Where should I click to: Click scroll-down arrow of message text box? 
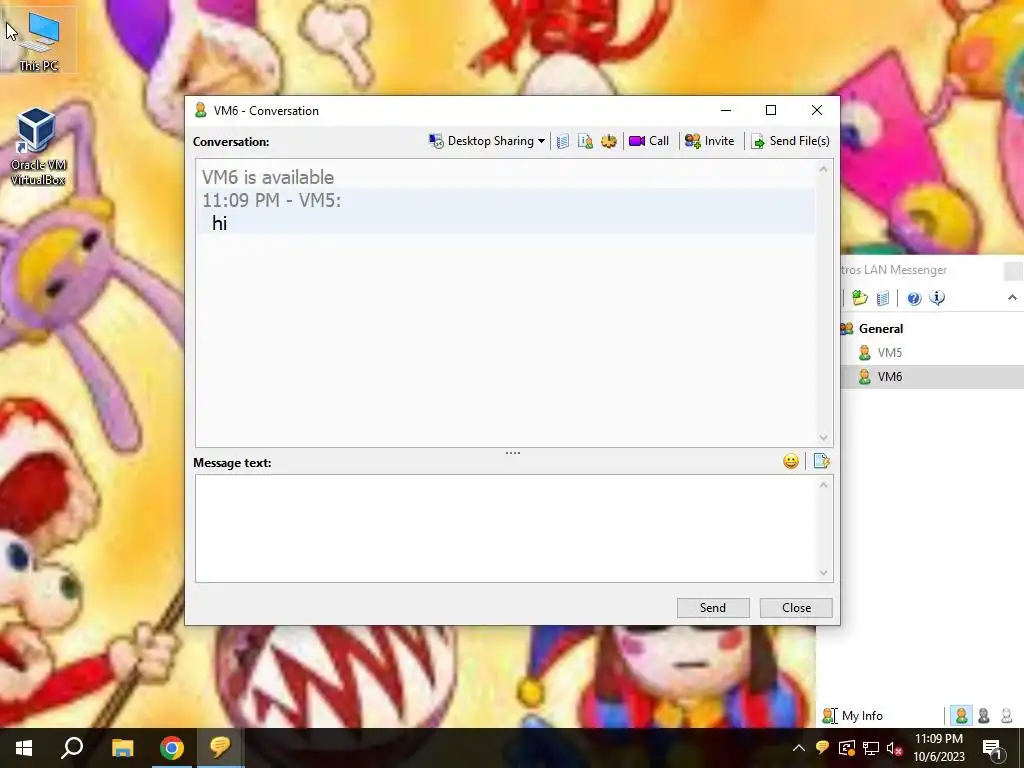click(x=824, y=573)
